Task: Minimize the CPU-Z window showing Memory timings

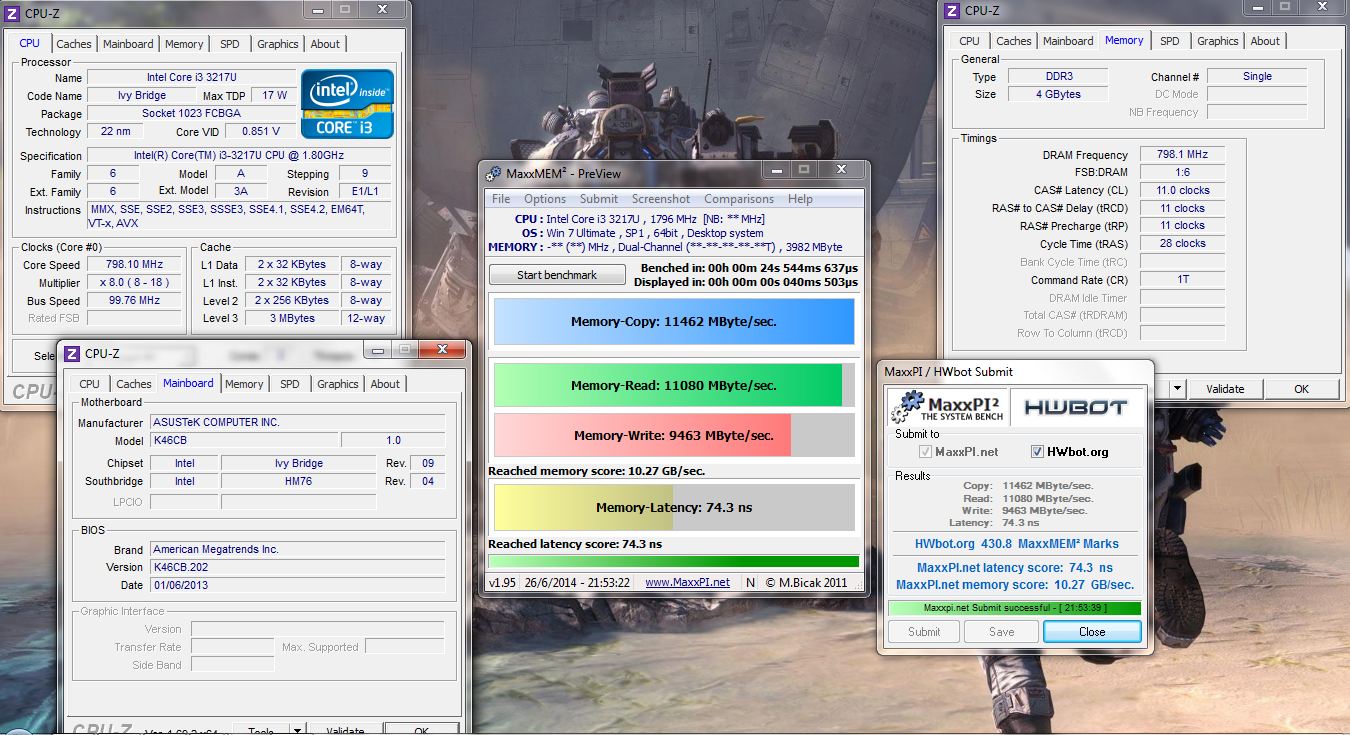Action: coord(1257,7)
